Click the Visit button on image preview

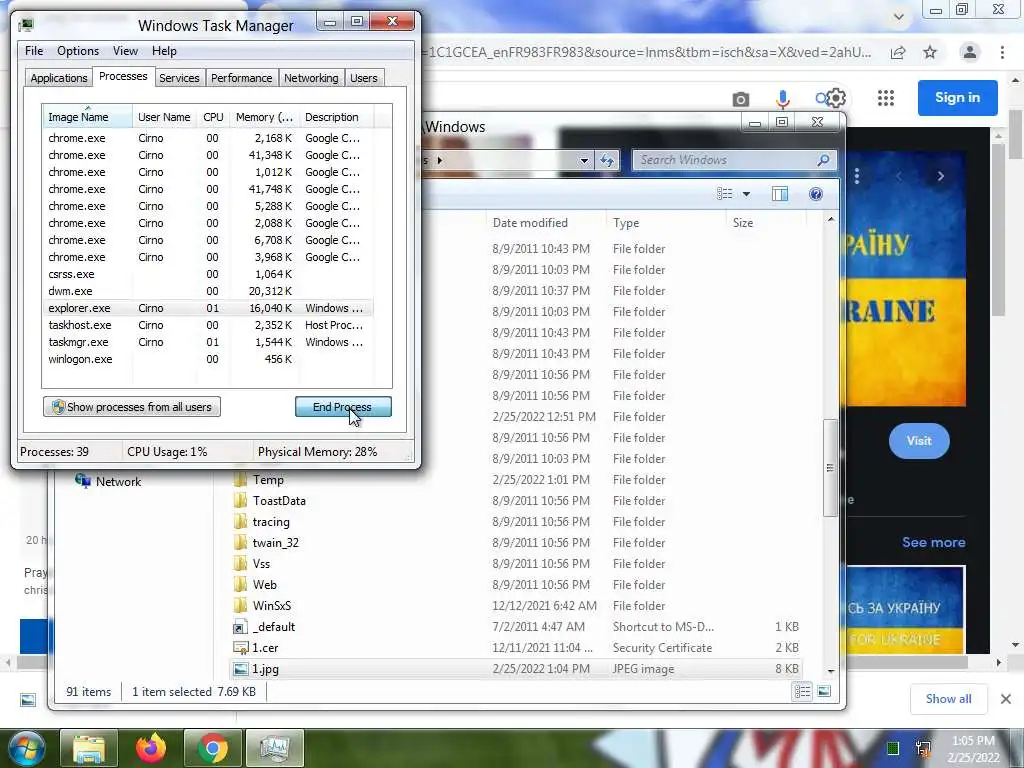919,441
